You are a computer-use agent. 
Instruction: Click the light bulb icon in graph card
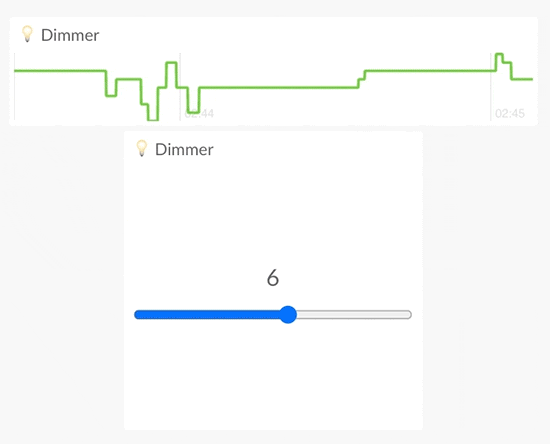(27, 34)
